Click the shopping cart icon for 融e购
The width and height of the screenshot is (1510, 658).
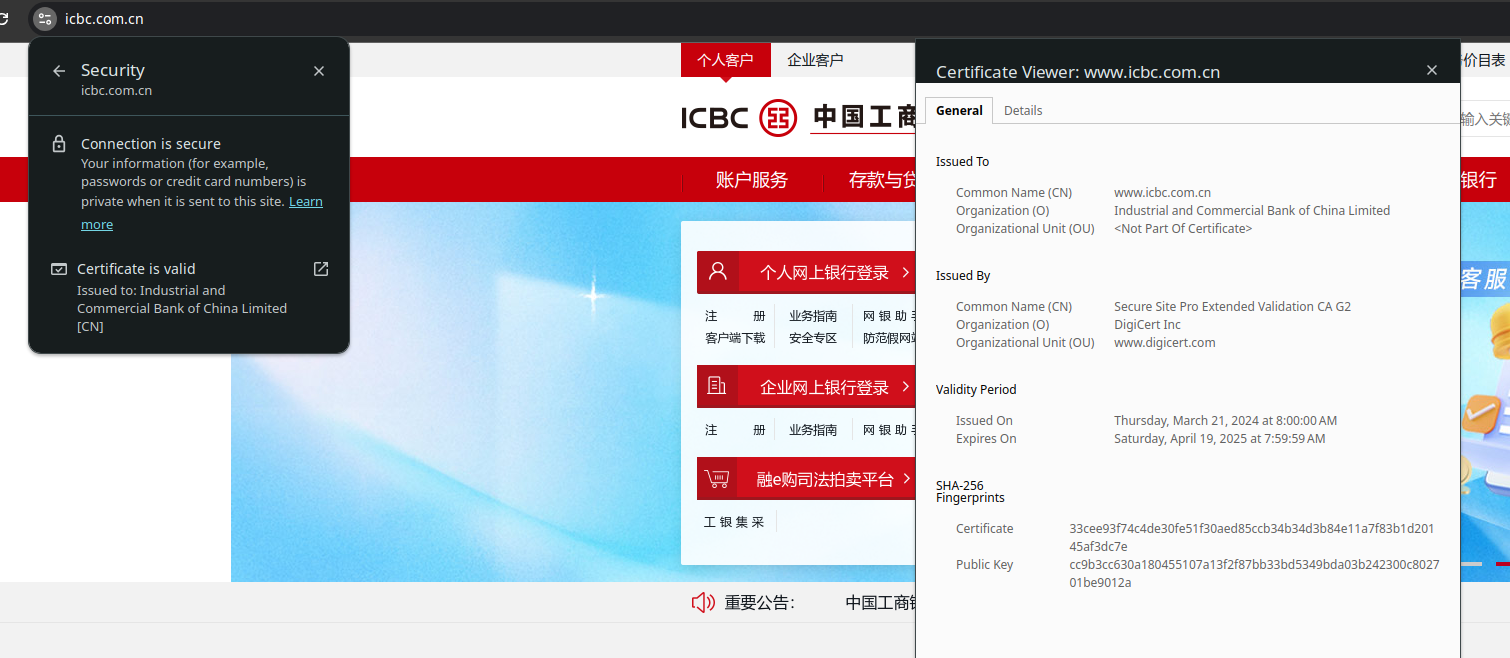click(x=718, y=479)
